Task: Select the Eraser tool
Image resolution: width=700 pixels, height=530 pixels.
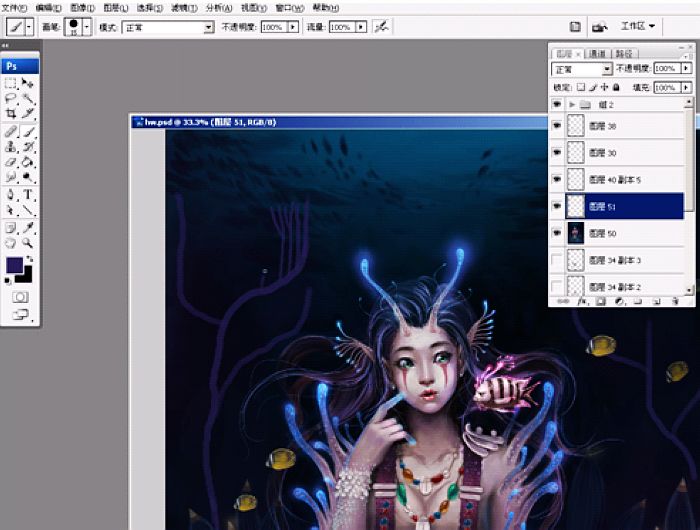Action: click(x=11, y=162)
